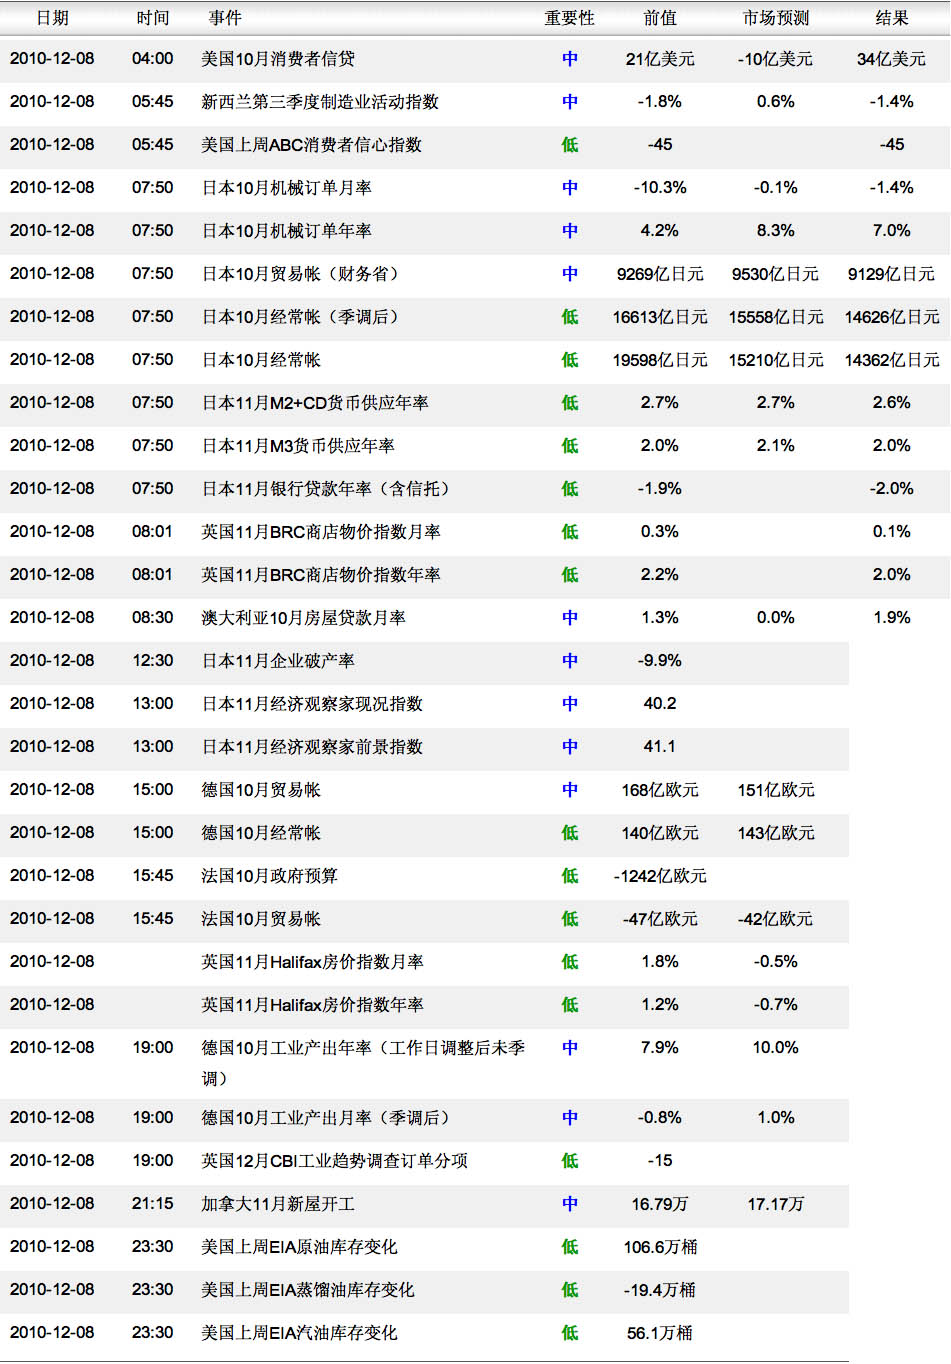Click the 12:30 time cell
Screen dimensions: 951x1364
[x=153, y=661]
